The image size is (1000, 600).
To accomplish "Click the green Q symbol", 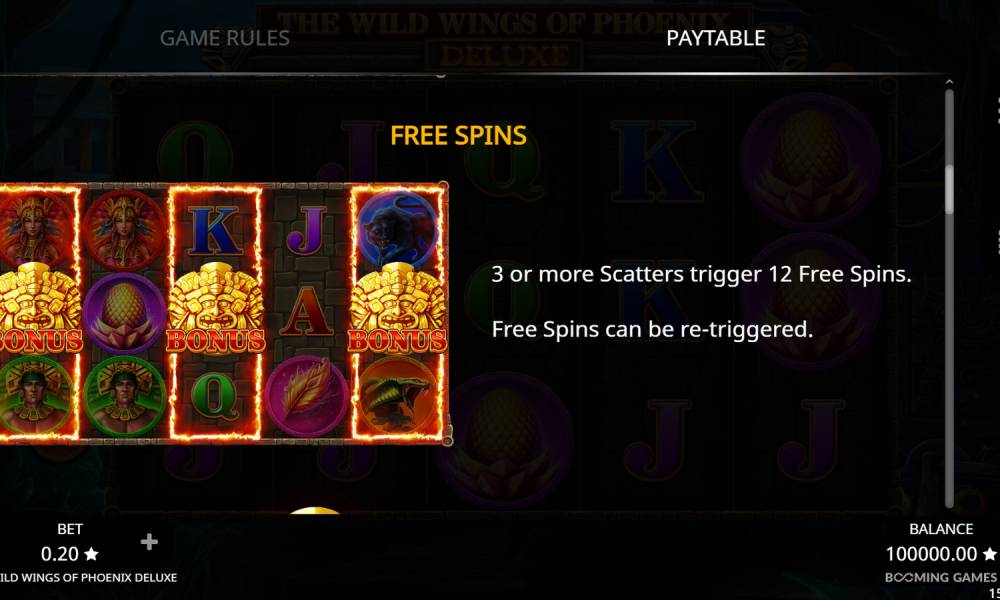I will click(214, 397).
